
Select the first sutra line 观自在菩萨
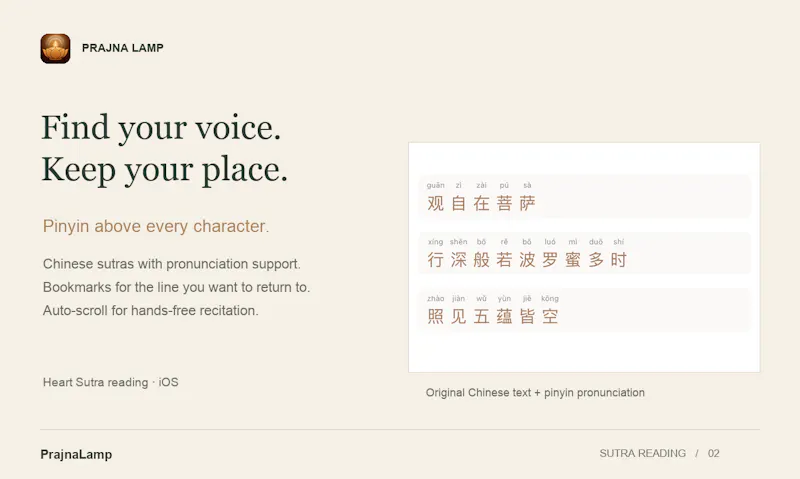(585, 196)
